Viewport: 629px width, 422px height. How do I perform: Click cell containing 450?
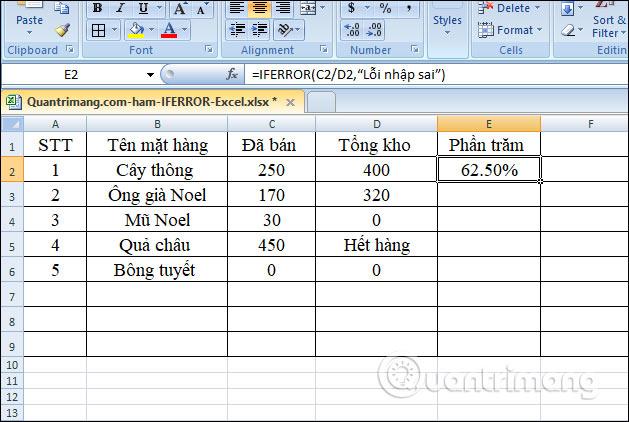[272, 245]
